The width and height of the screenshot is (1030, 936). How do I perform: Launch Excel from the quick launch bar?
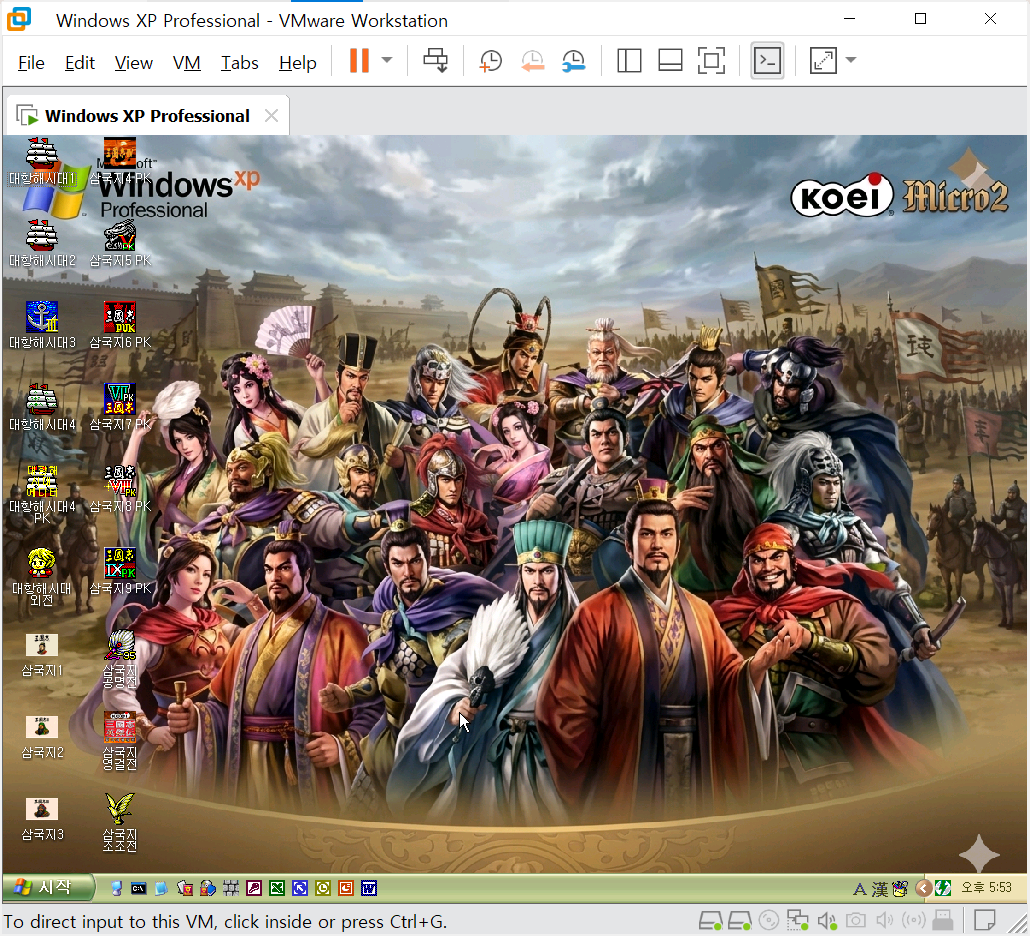click(277, 889)
